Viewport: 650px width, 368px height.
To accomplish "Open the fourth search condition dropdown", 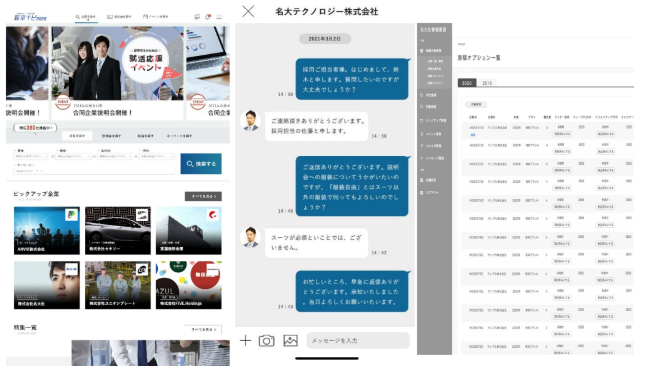I will tap(157, 157).
